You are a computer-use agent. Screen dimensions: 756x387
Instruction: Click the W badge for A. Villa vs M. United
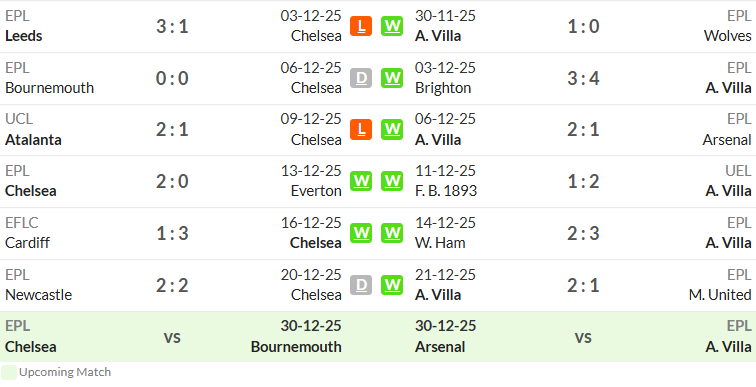tap(392, 285)
